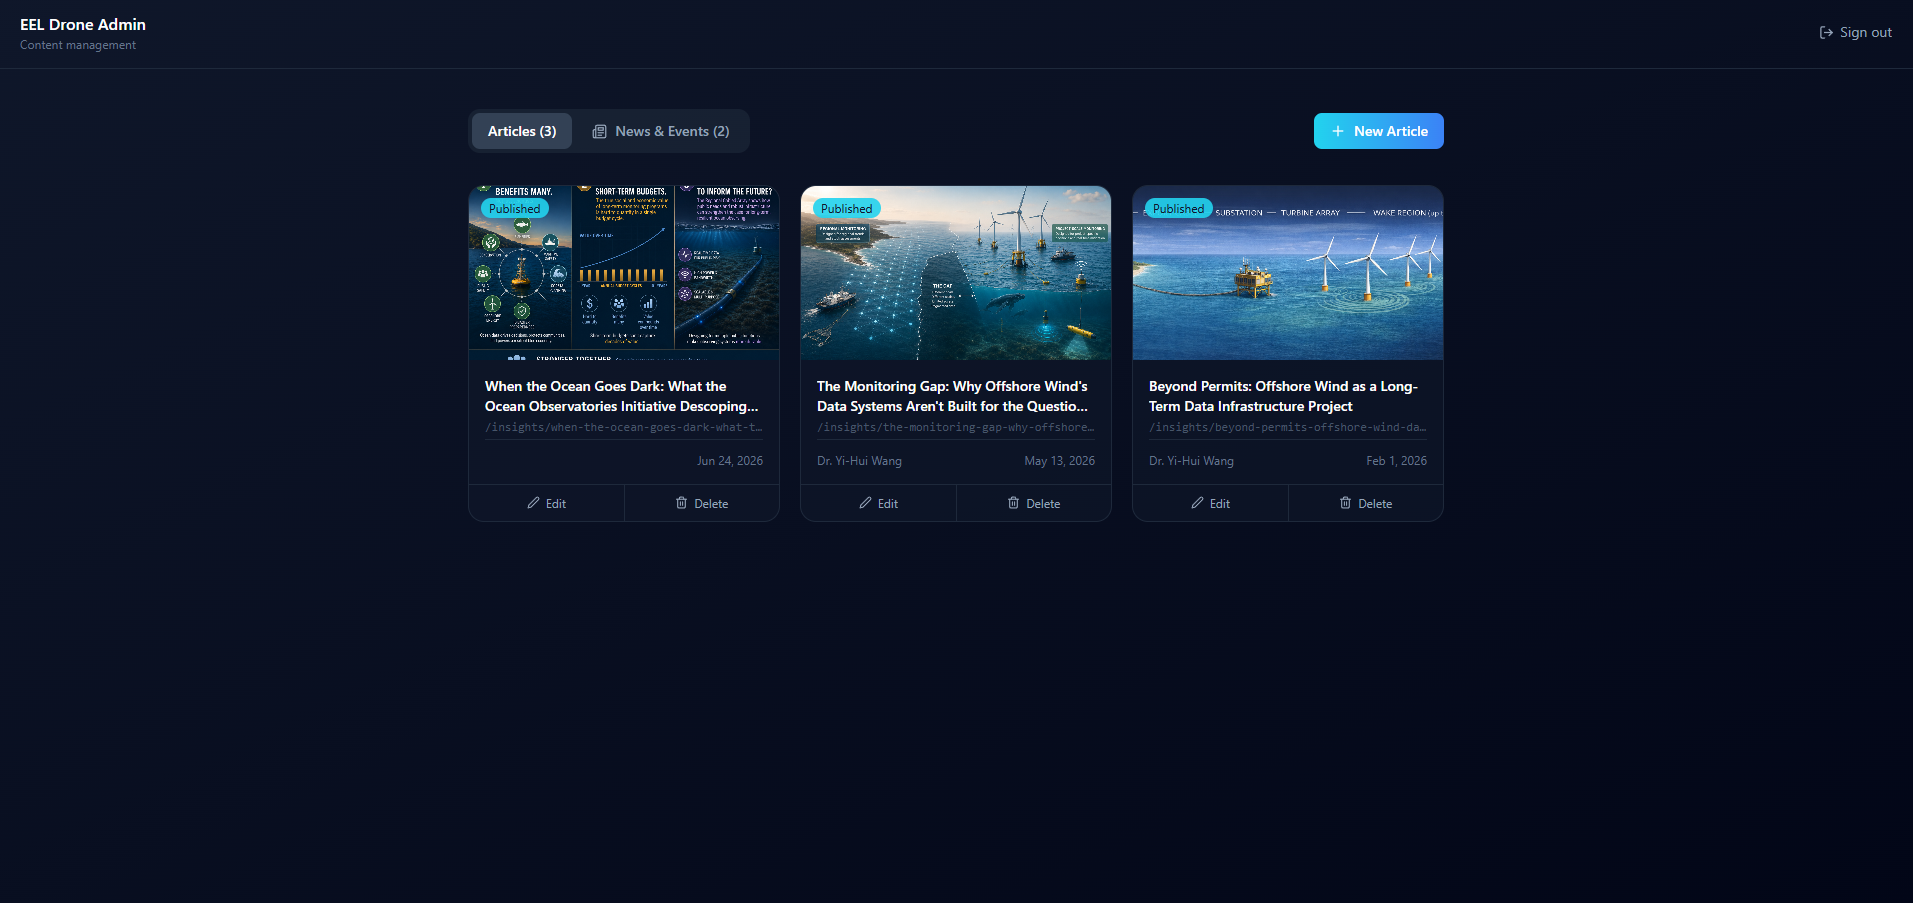Click the Sign out icon
1913x903 pixels.
pyautogui.click(x=1826, y=33)
